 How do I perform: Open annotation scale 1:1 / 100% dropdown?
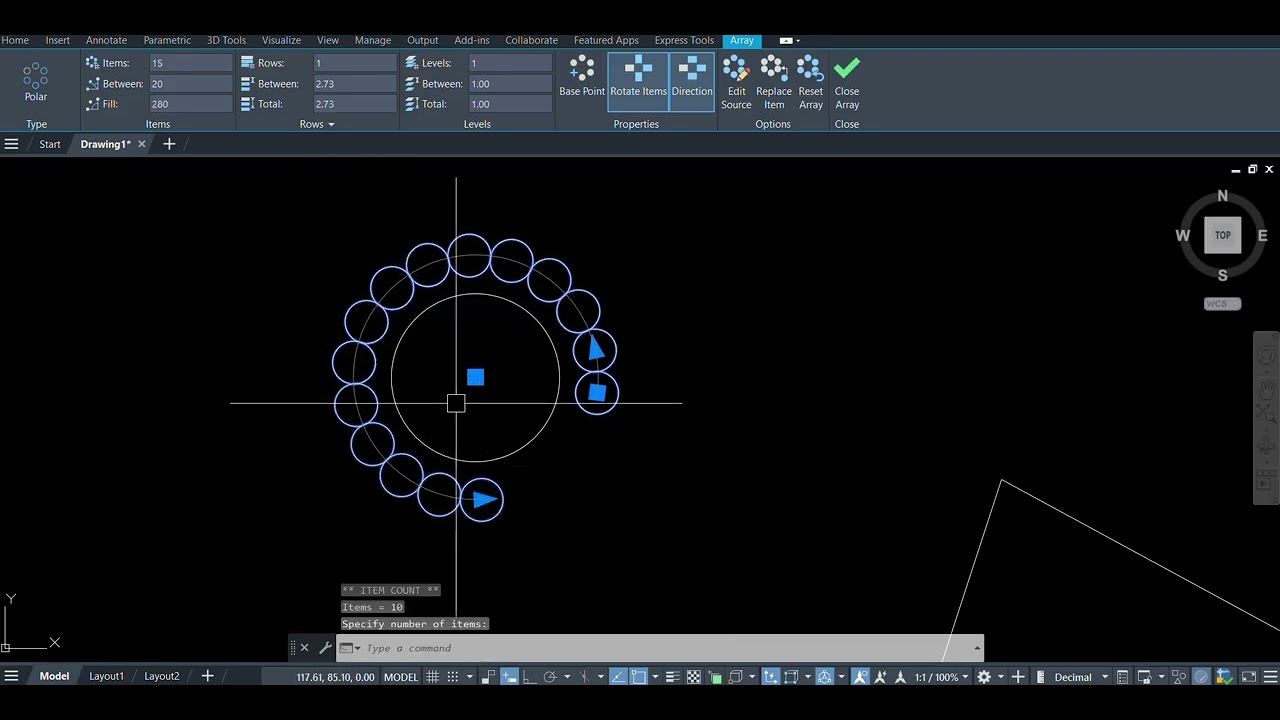point(942,677)
